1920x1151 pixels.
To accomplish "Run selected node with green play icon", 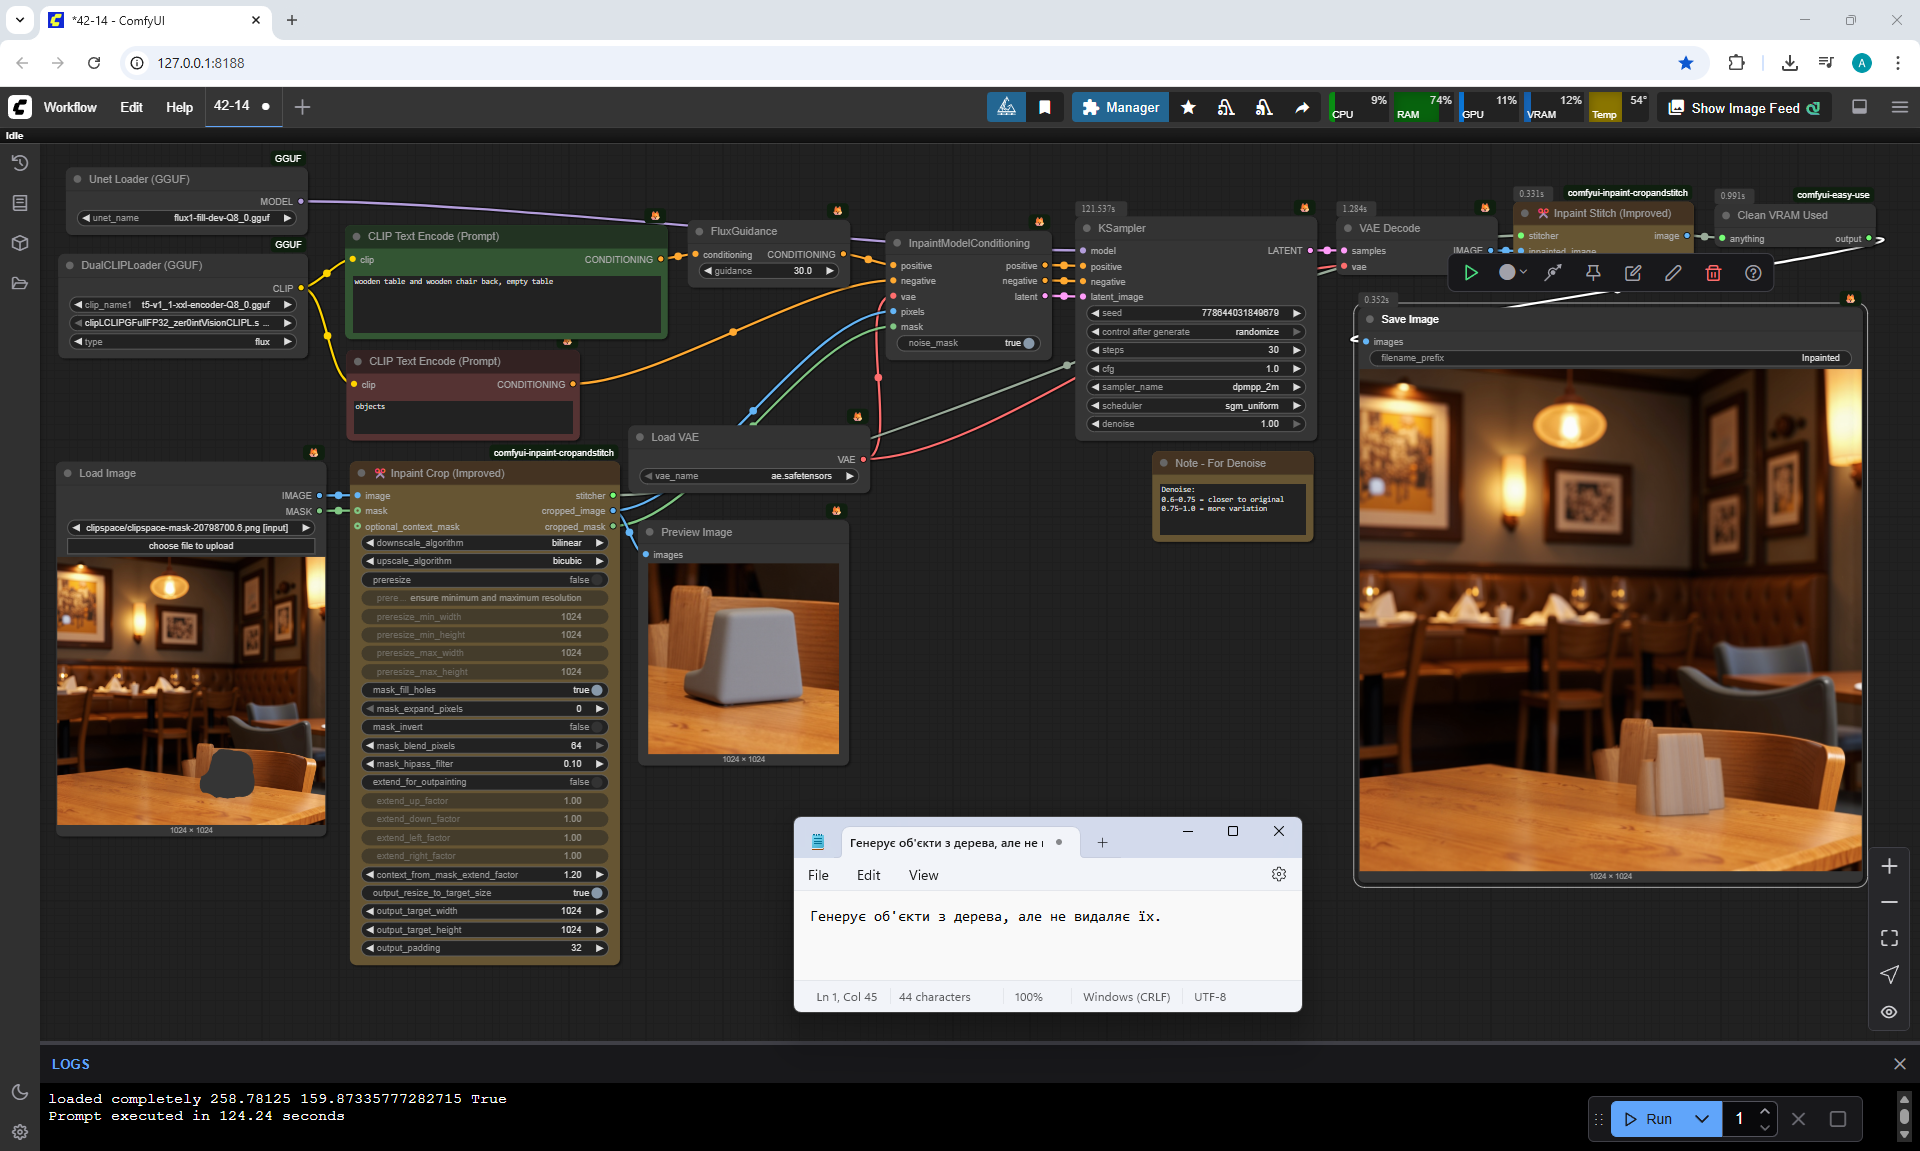I will pyautogui.click(x=1470, y=273).
